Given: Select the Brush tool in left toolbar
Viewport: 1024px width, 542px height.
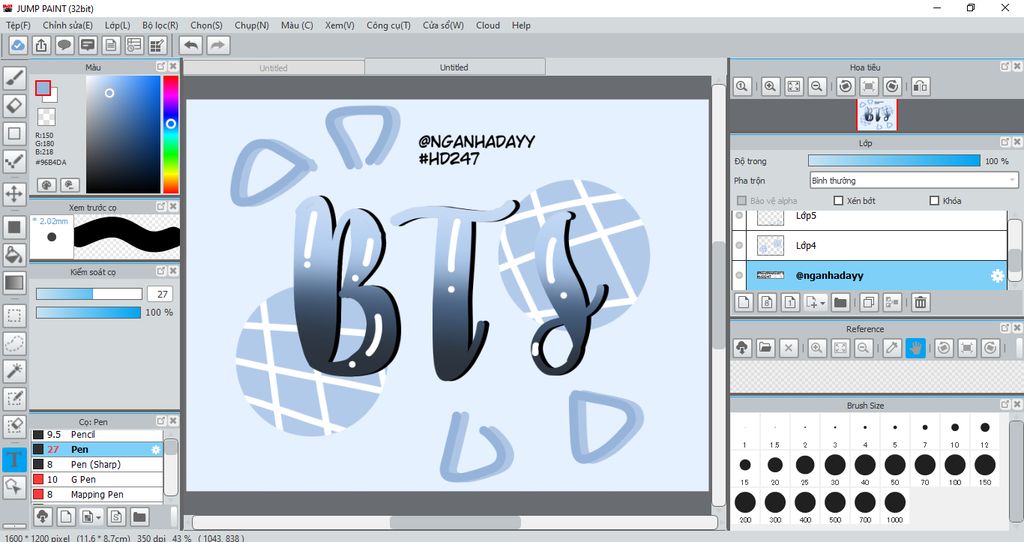Looking at the screenshot, I should 14,78.
